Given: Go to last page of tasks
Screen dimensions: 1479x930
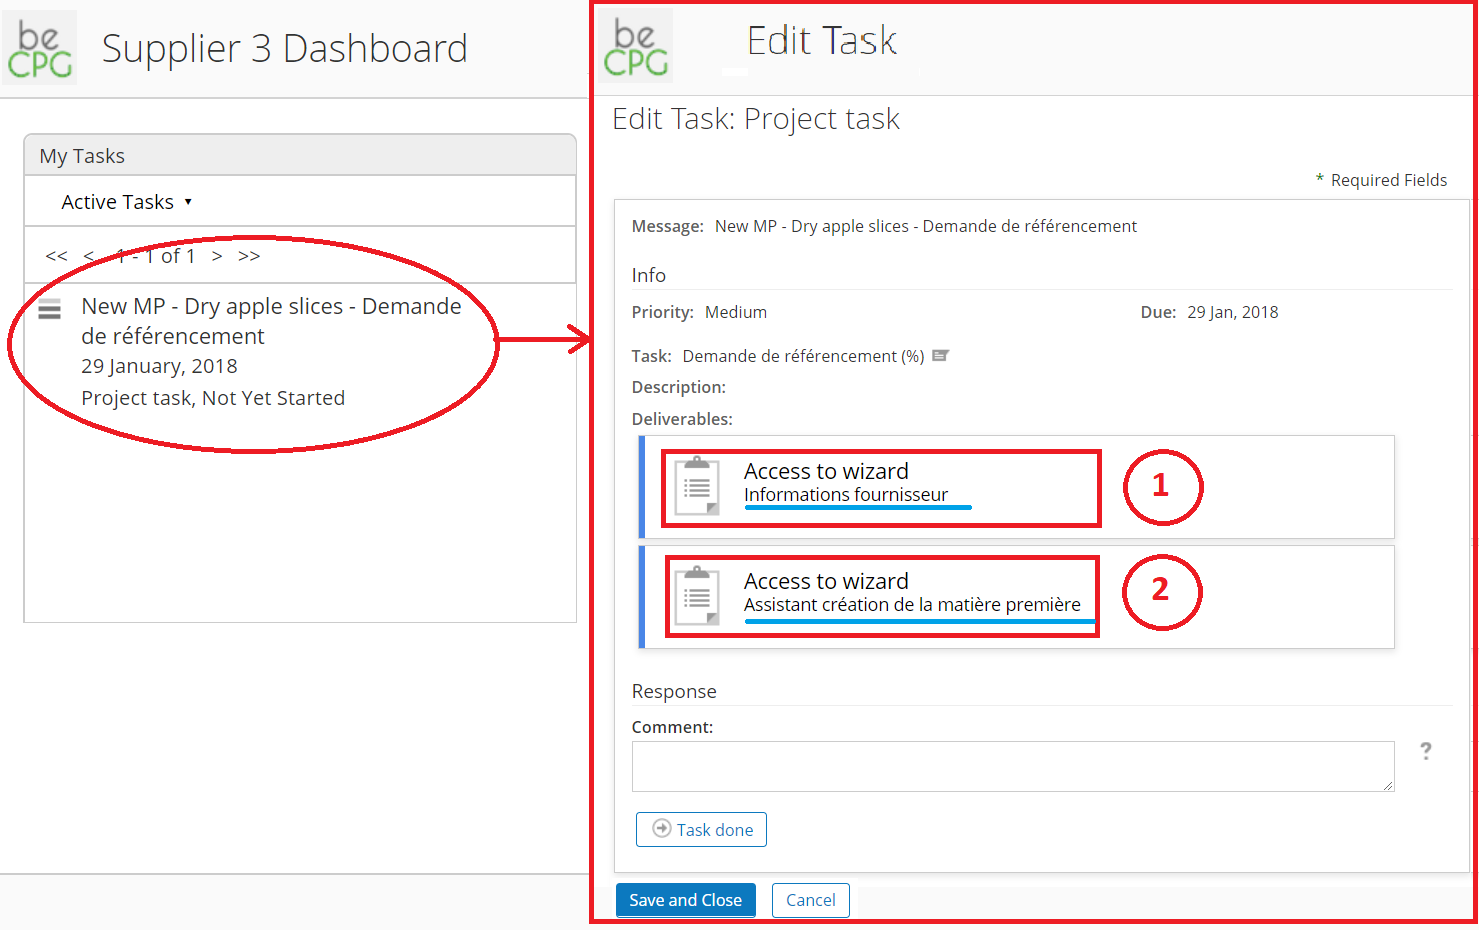Looking at the screenshot, I should pyautogui.click(x=249, y=256).
